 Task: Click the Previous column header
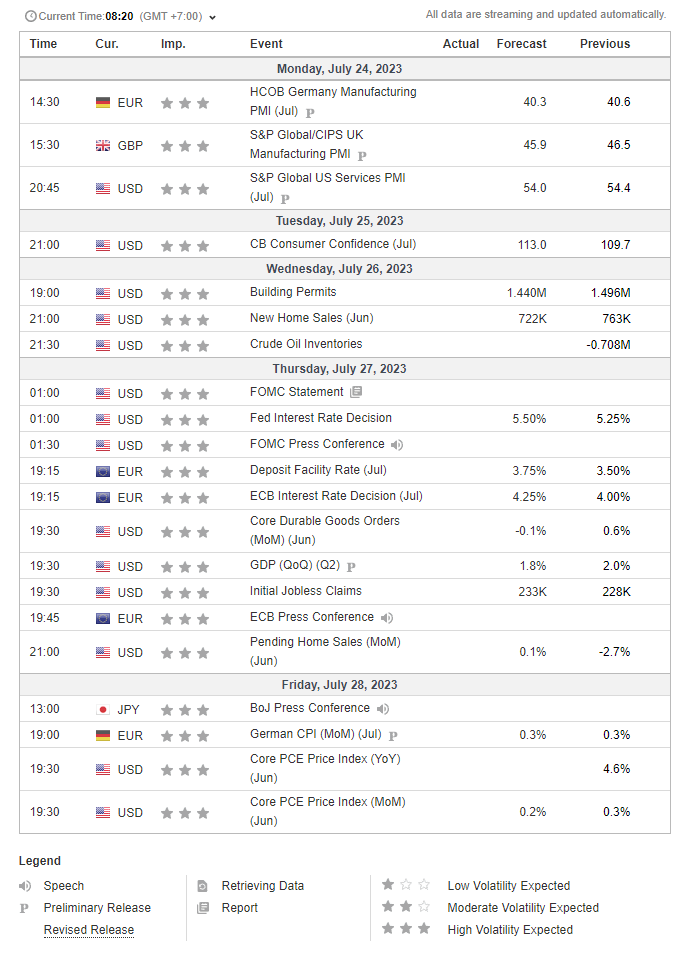605,44
